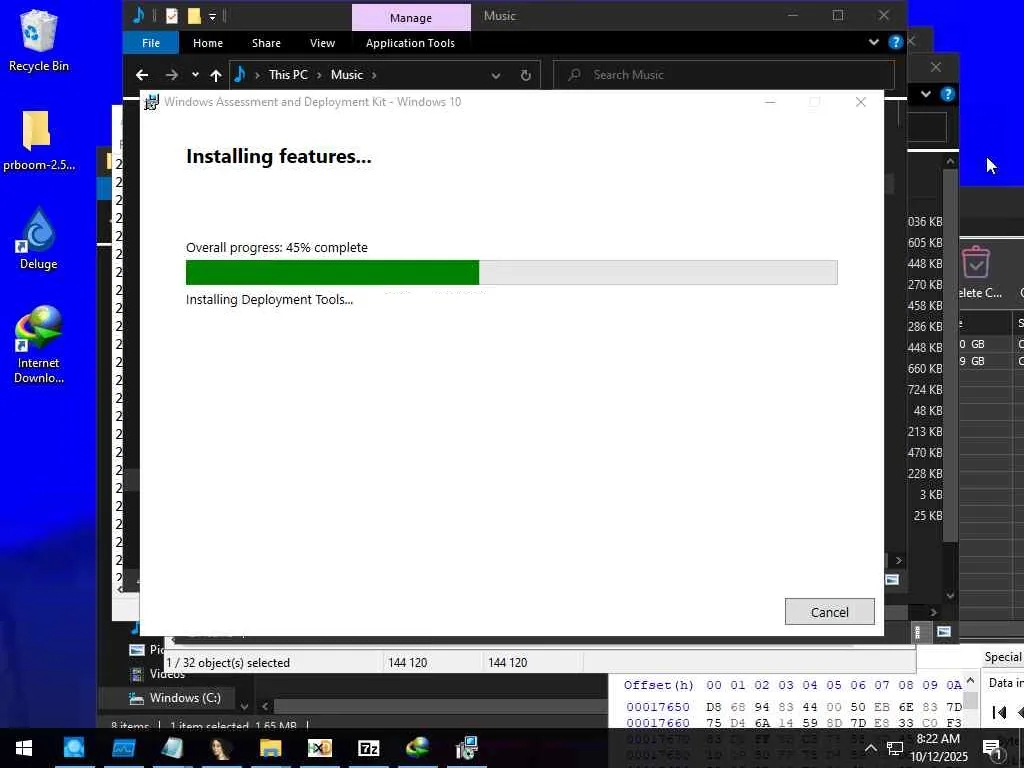Click the Properties quick access icon
1024x768 pixels.
172,16
